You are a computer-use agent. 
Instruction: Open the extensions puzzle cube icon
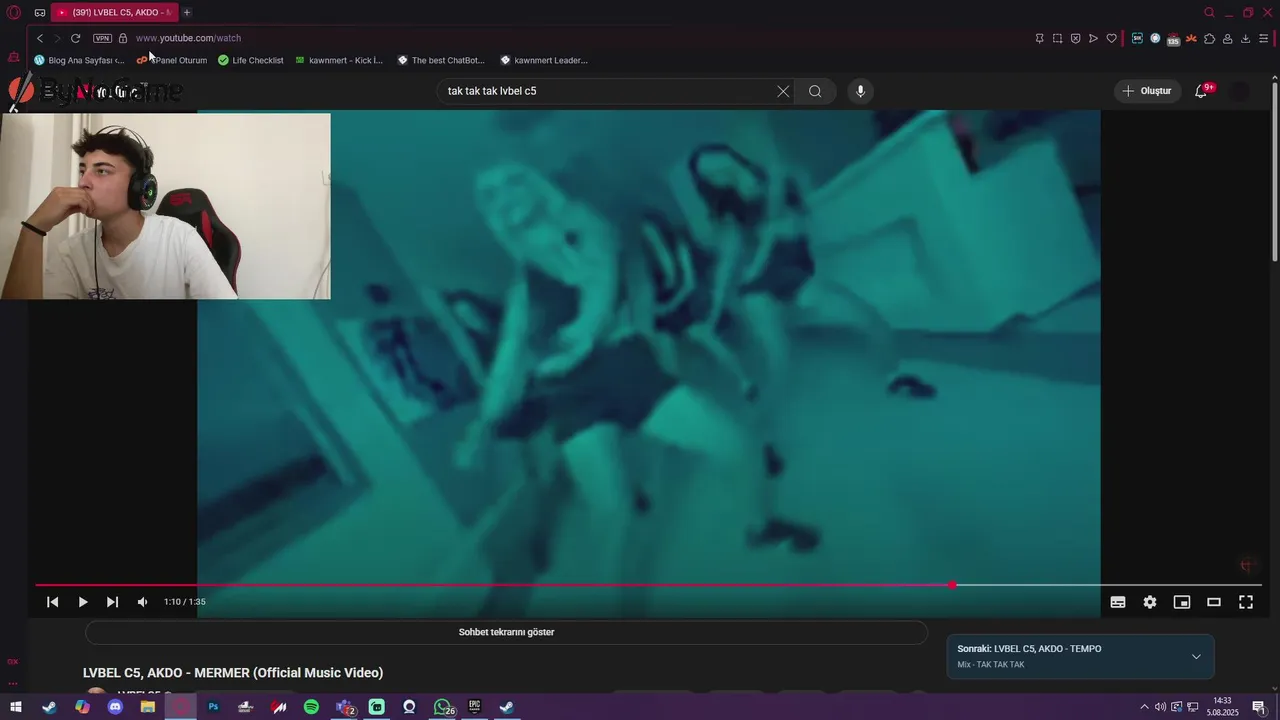(x=1209, y=38)
